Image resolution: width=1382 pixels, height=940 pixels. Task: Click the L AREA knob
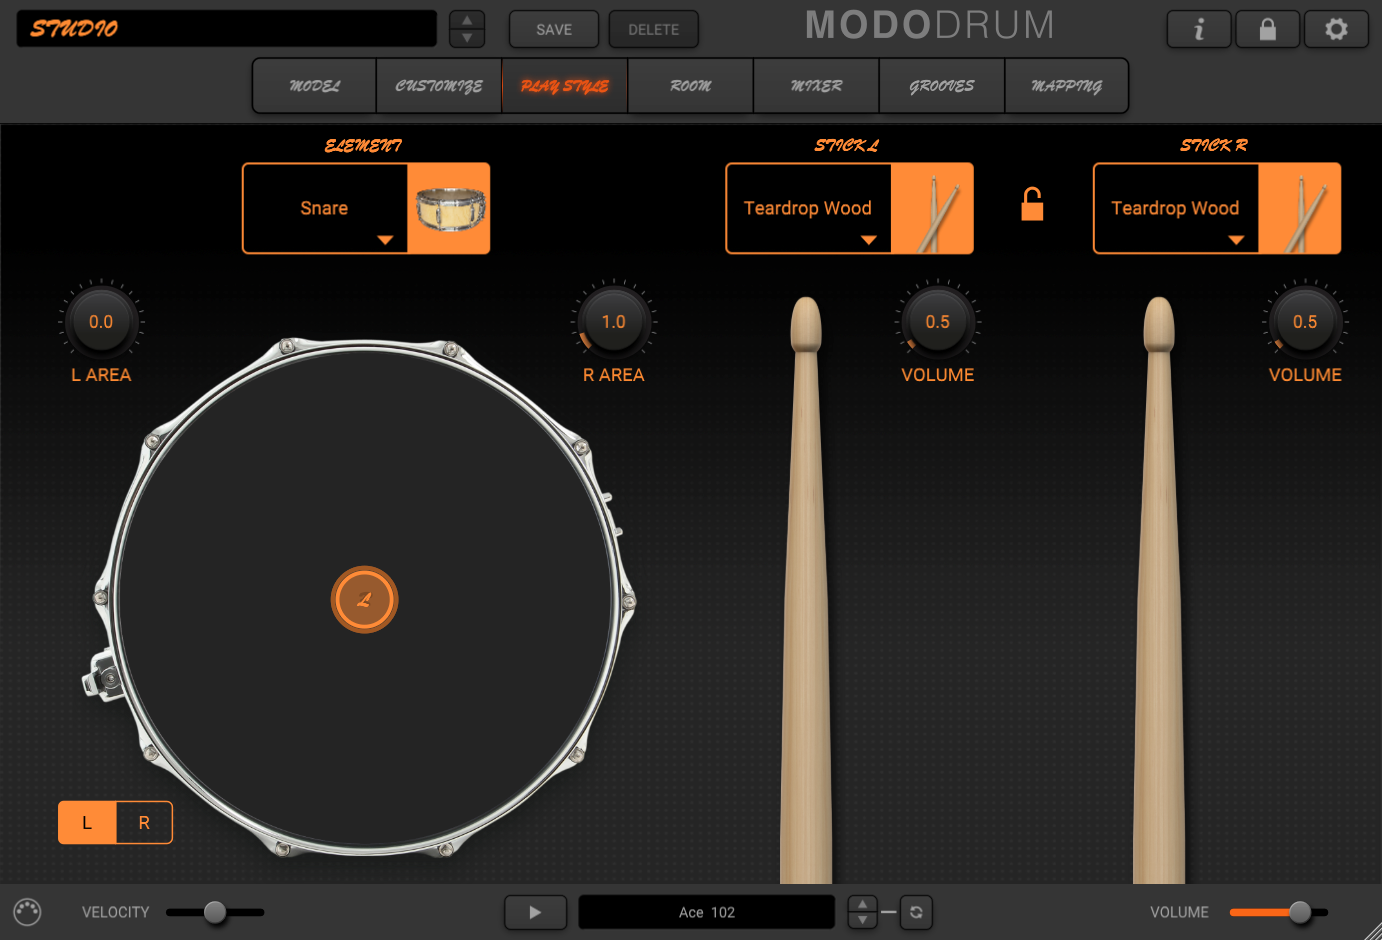(101, 321)
